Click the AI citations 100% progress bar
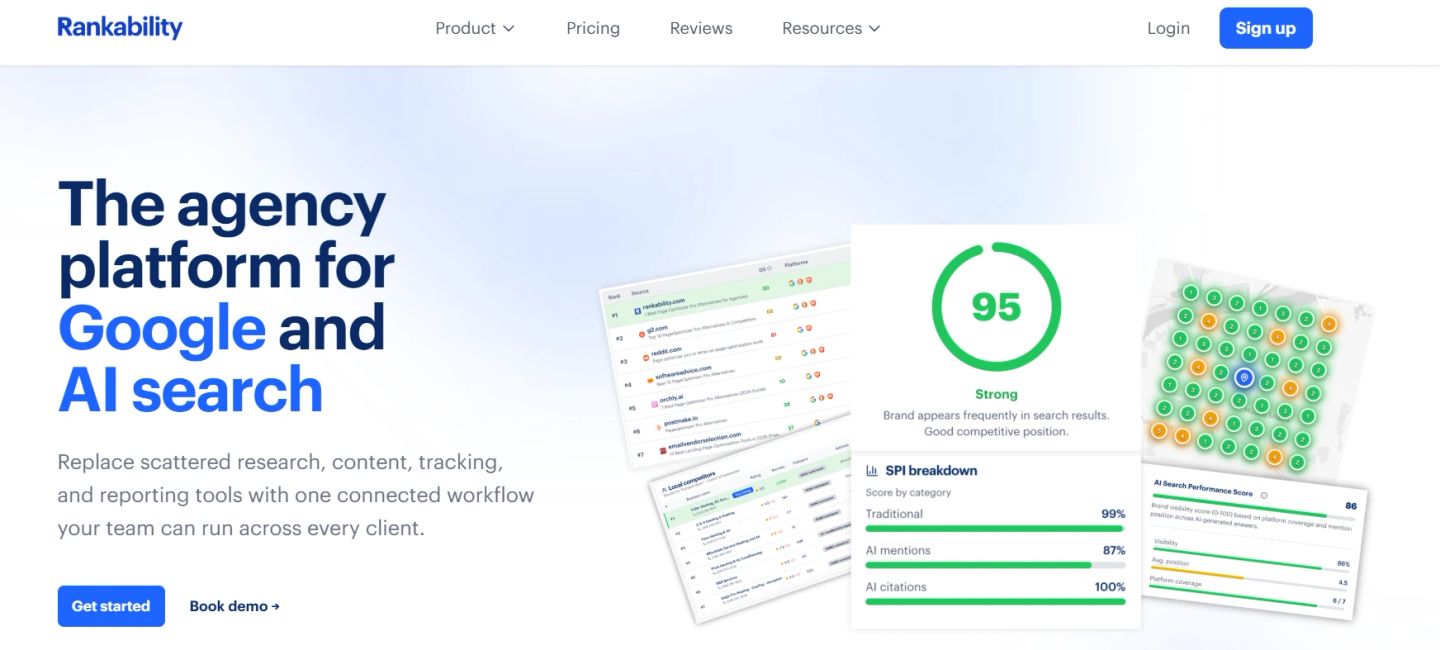Viewport: 1440px width, 650px height. [996, 601]
